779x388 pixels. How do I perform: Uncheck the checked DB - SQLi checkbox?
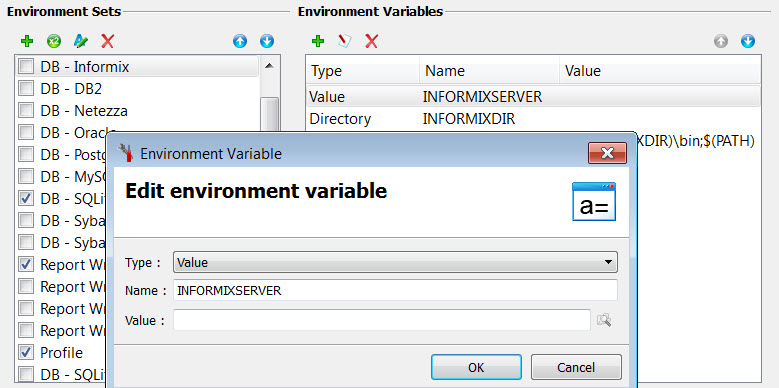[26, 199]
